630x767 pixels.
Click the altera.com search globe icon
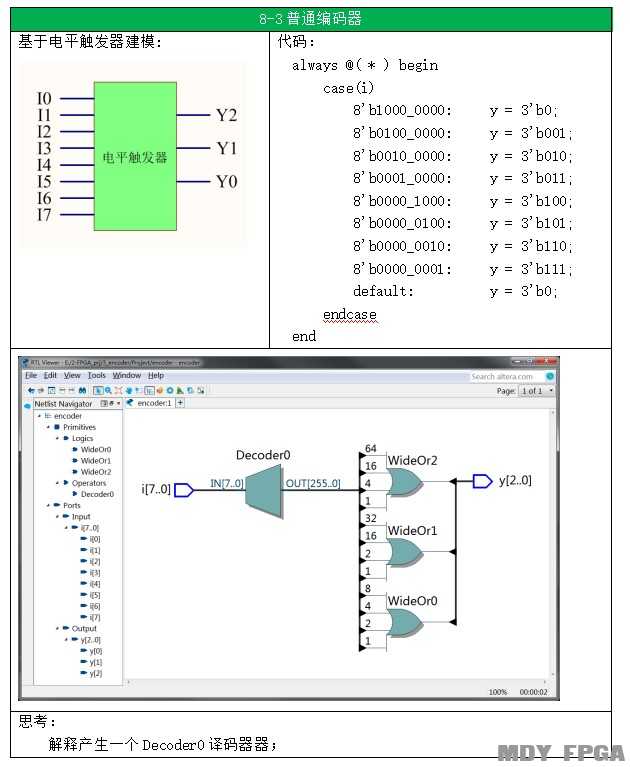[x=550, y=376]
